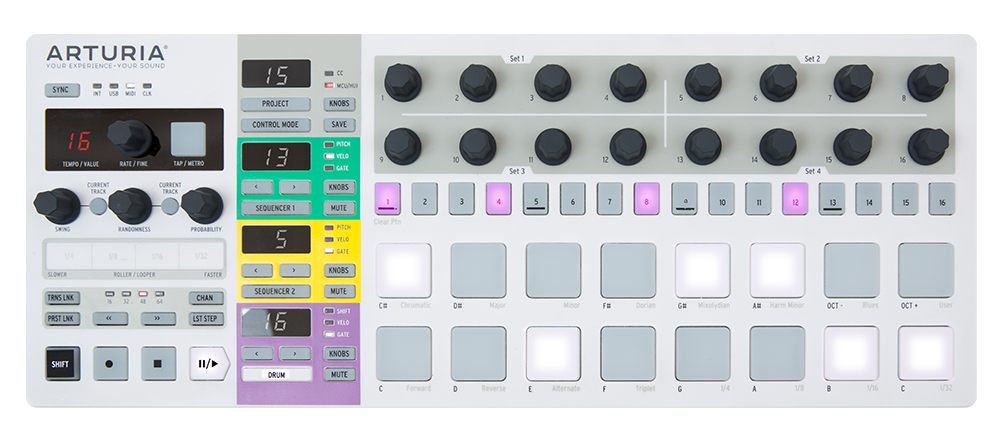This screenshot has height=447, width=999.
Task: Select the LST STEP button
Action: [x=205, y=318]
